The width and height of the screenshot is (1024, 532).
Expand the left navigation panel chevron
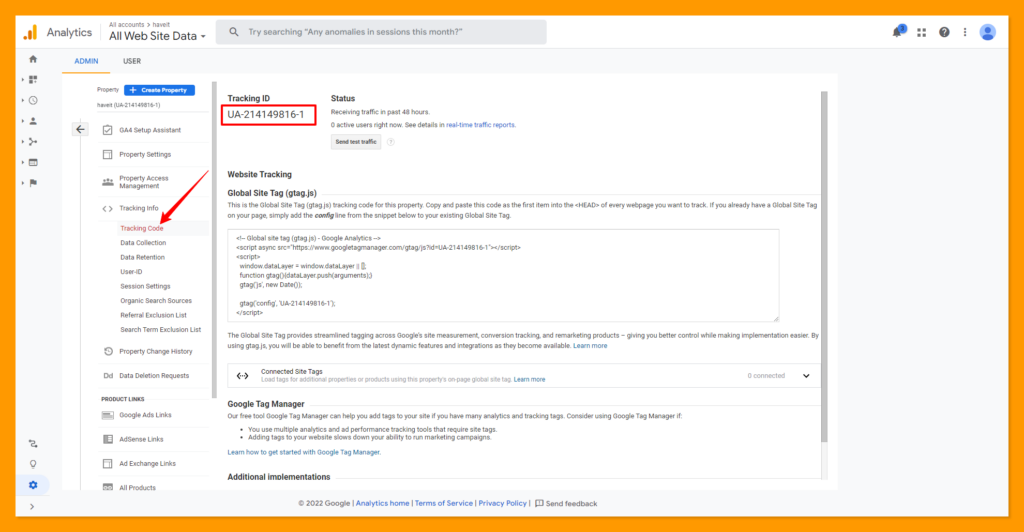click(33, 507)
